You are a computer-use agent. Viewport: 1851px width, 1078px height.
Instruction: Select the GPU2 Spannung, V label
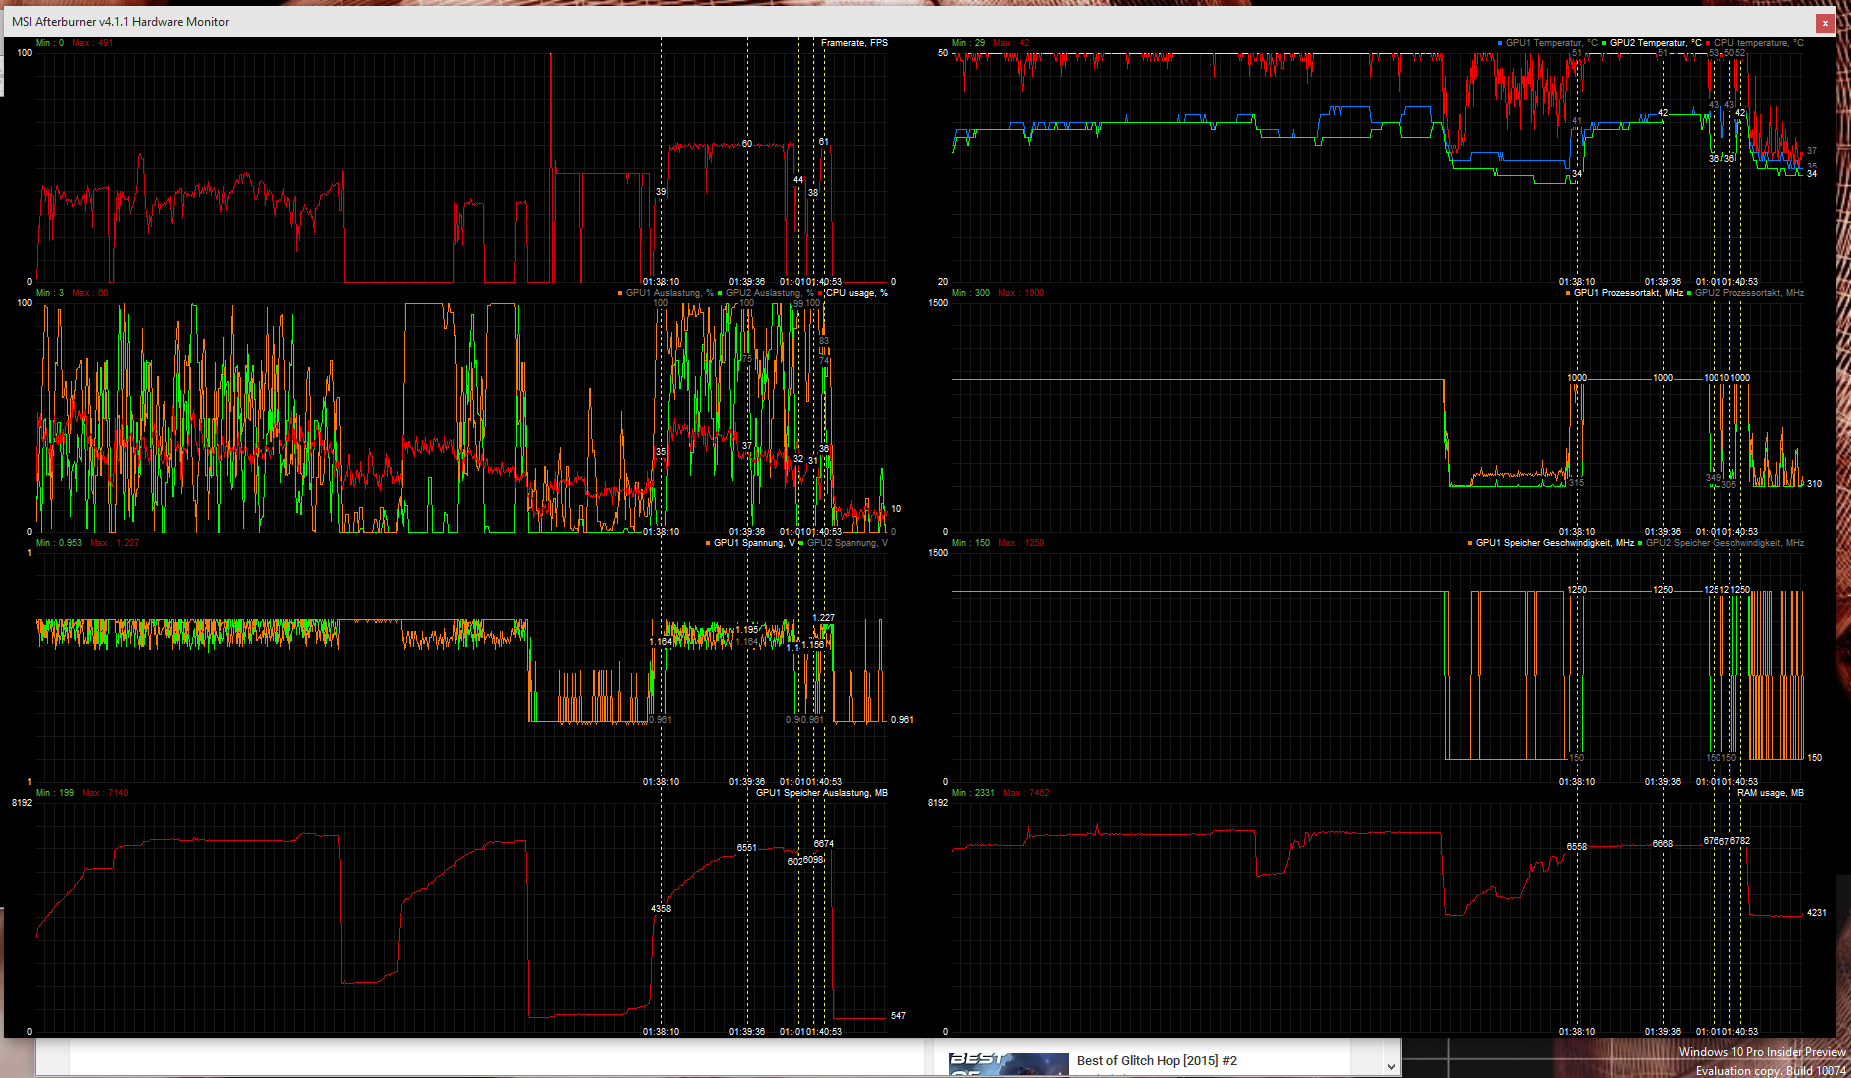(847, 543)
